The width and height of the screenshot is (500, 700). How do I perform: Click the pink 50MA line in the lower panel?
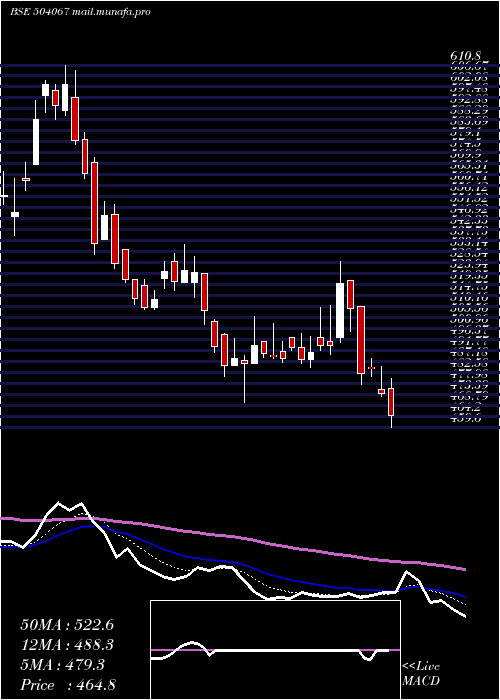tap(232, 536)
